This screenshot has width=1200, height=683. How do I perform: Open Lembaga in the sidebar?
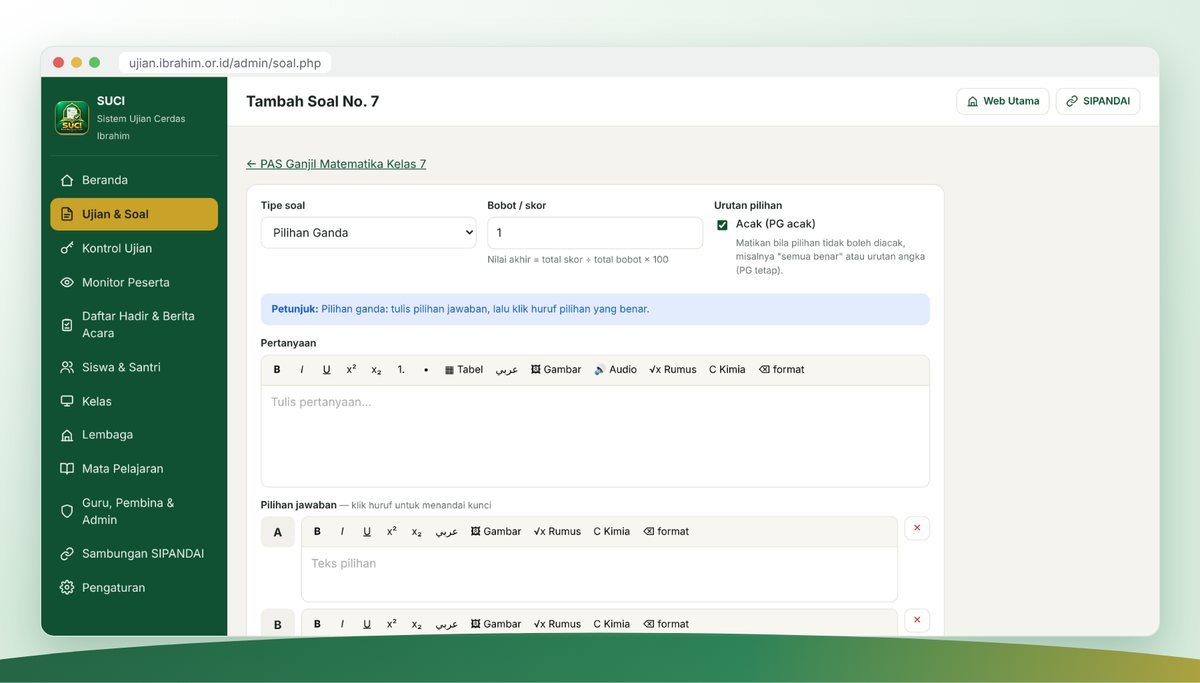pos(134,435)
